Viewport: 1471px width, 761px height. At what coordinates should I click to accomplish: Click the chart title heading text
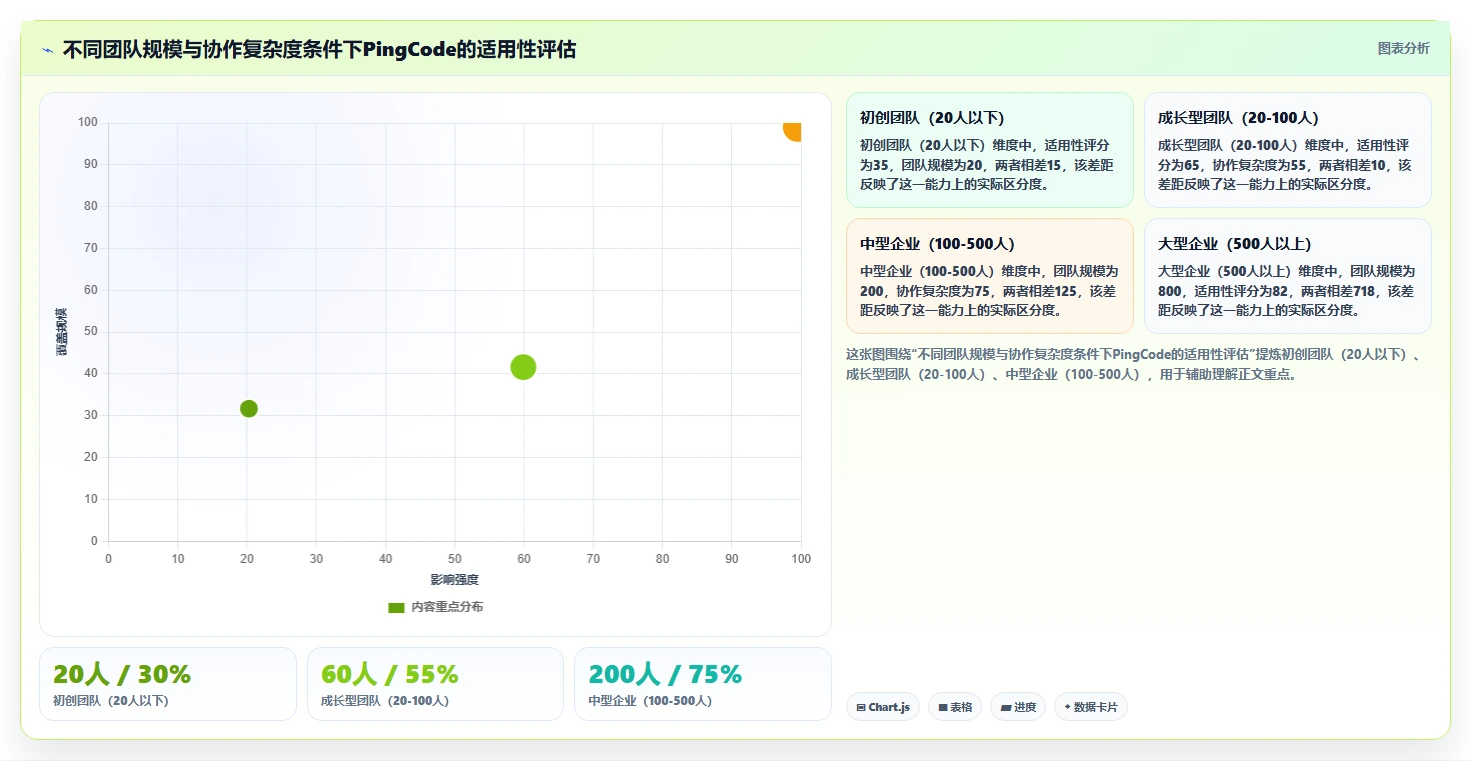pos(319,49)
